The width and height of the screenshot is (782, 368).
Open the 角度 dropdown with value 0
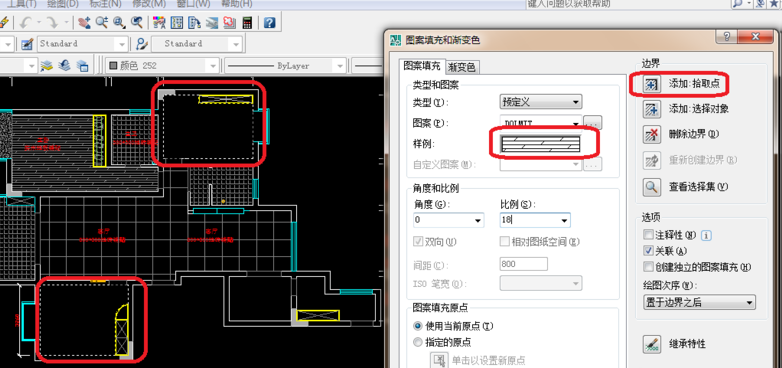[448, 220]
